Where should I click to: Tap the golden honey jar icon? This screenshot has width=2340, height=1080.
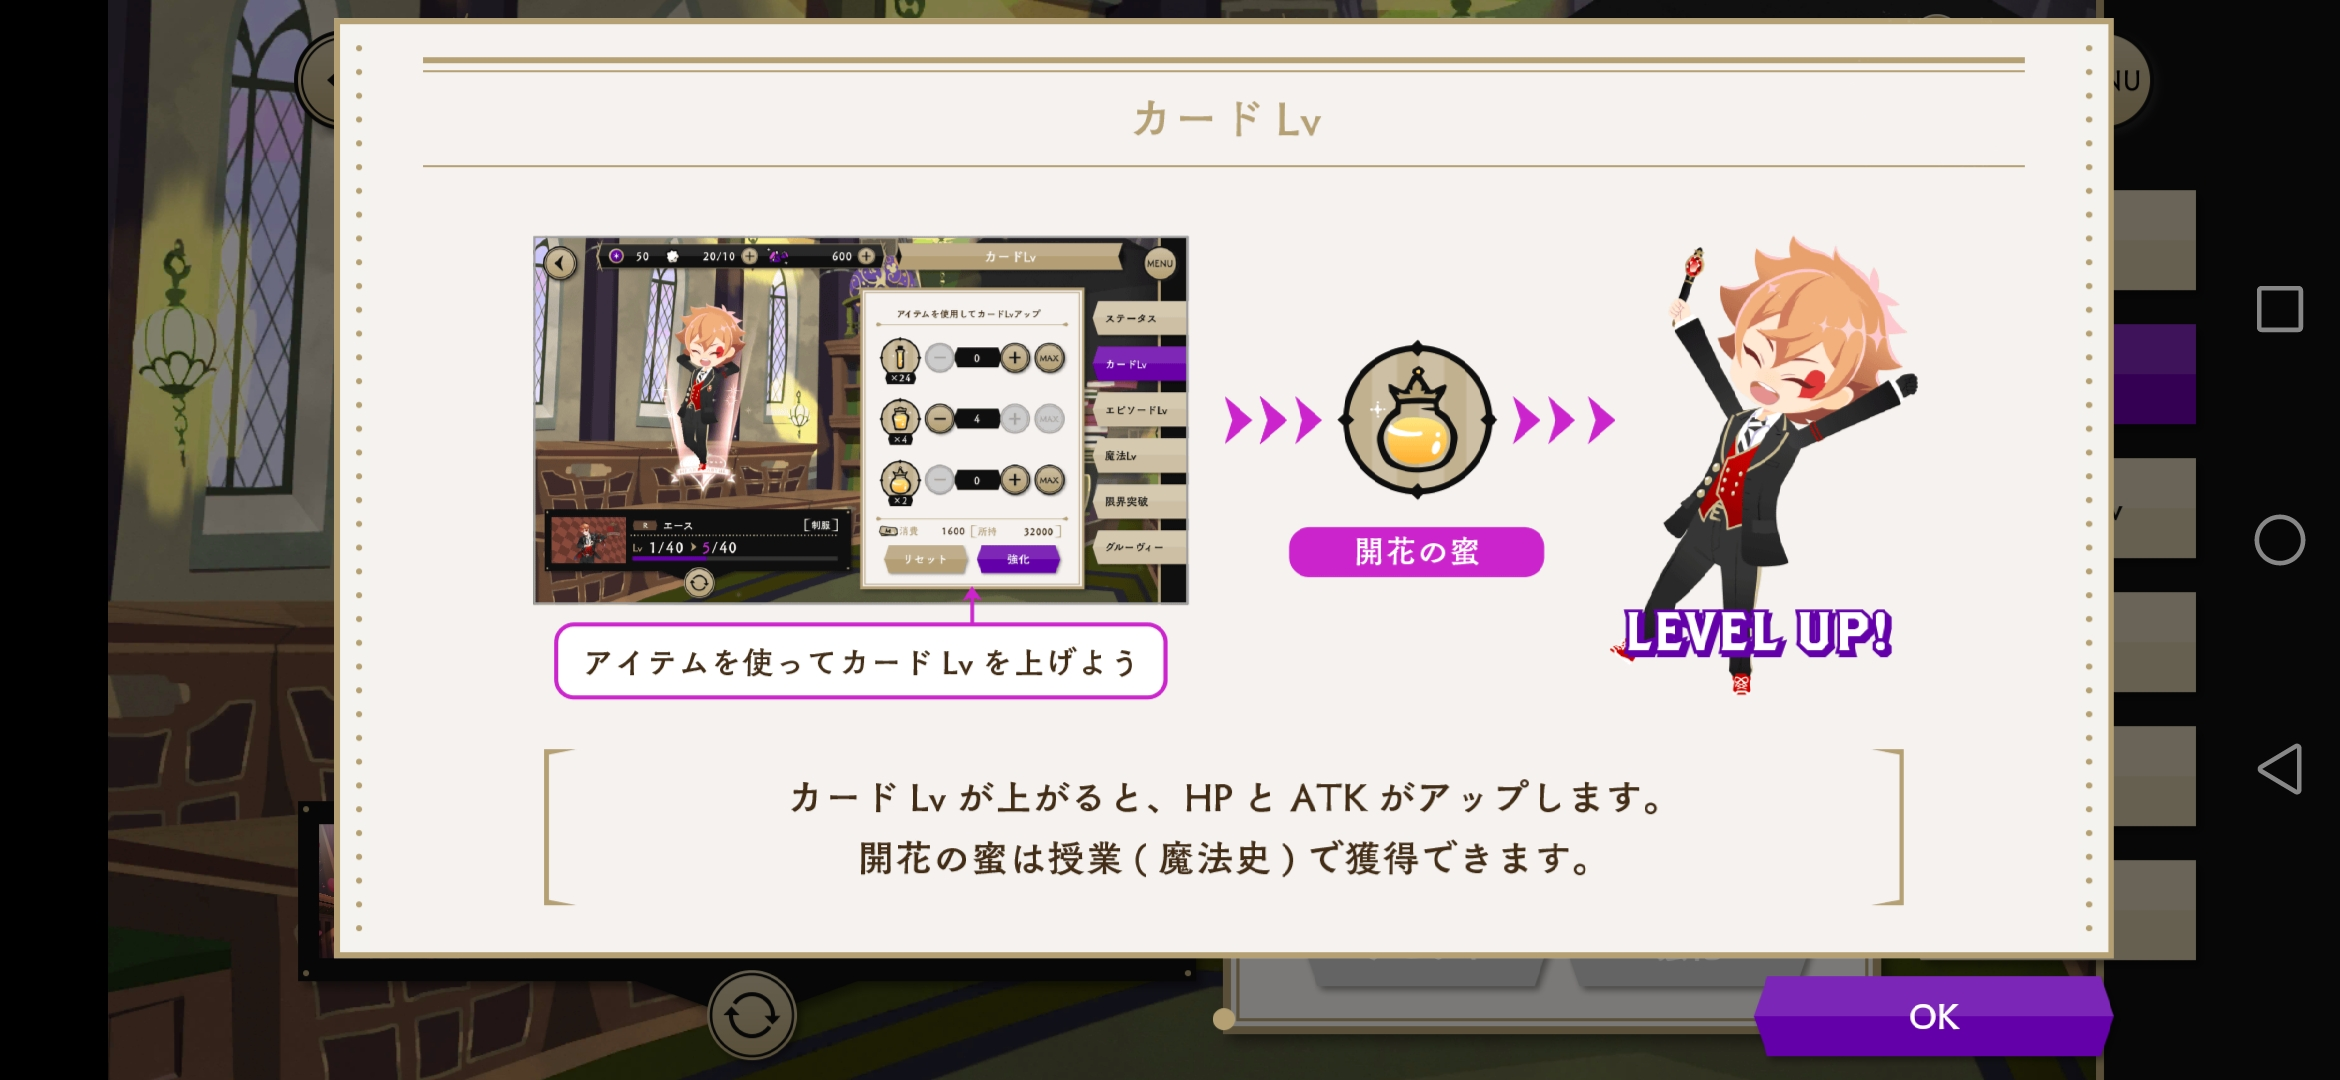(x=1417, y=420)
